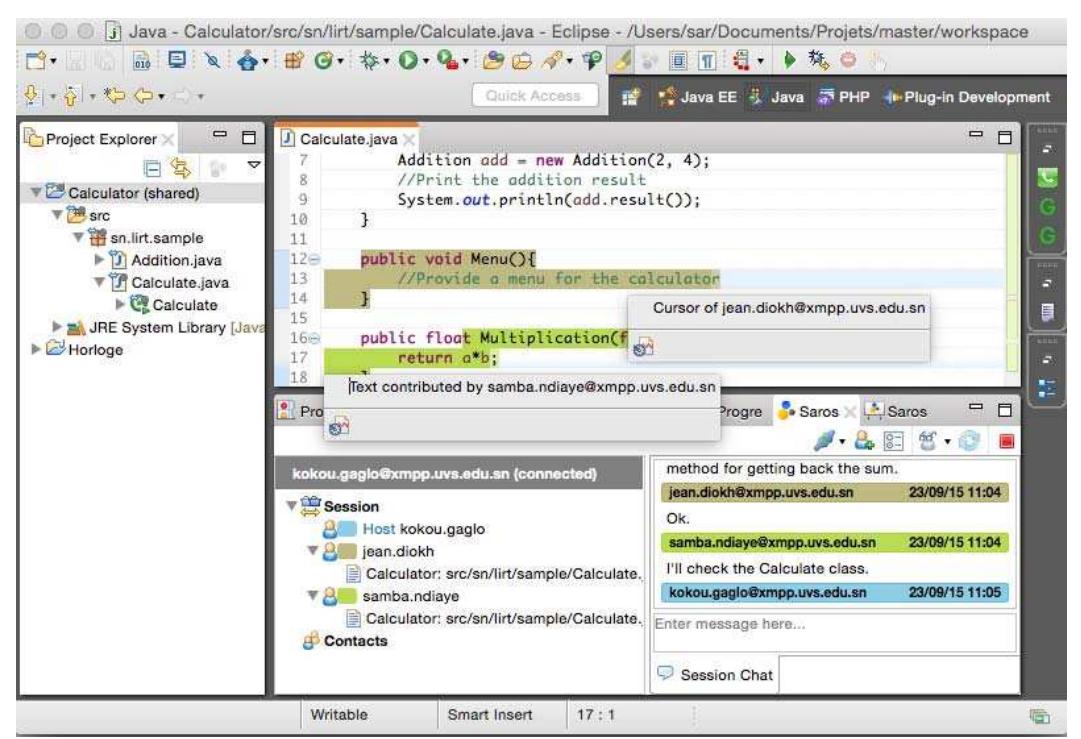Toggle Saros Follow Mode icon
The width and height of the screenshot is (1081, 739).
[x=928, y=440]
